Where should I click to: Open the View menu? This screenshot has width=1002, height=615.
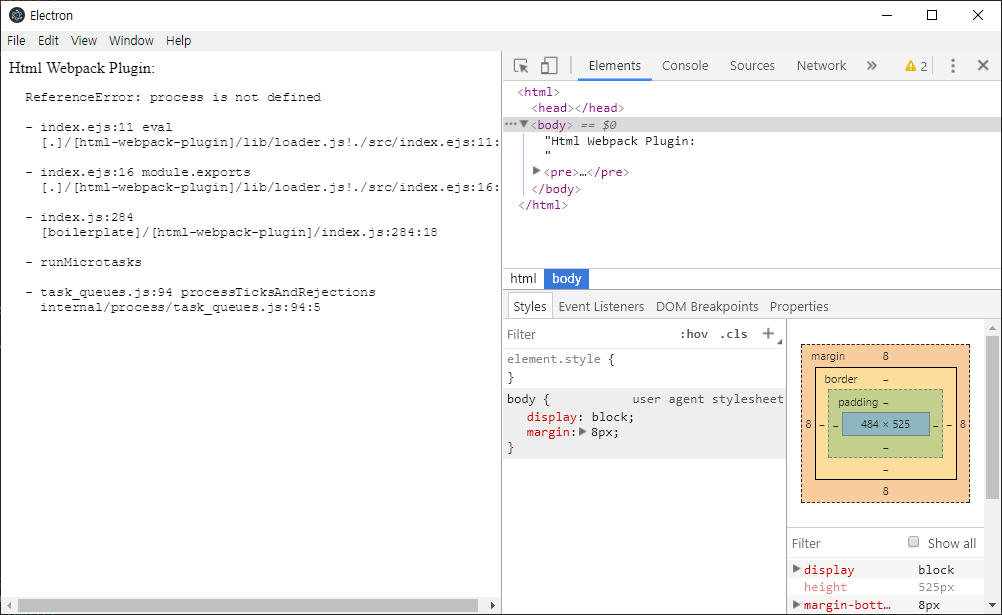84,40
